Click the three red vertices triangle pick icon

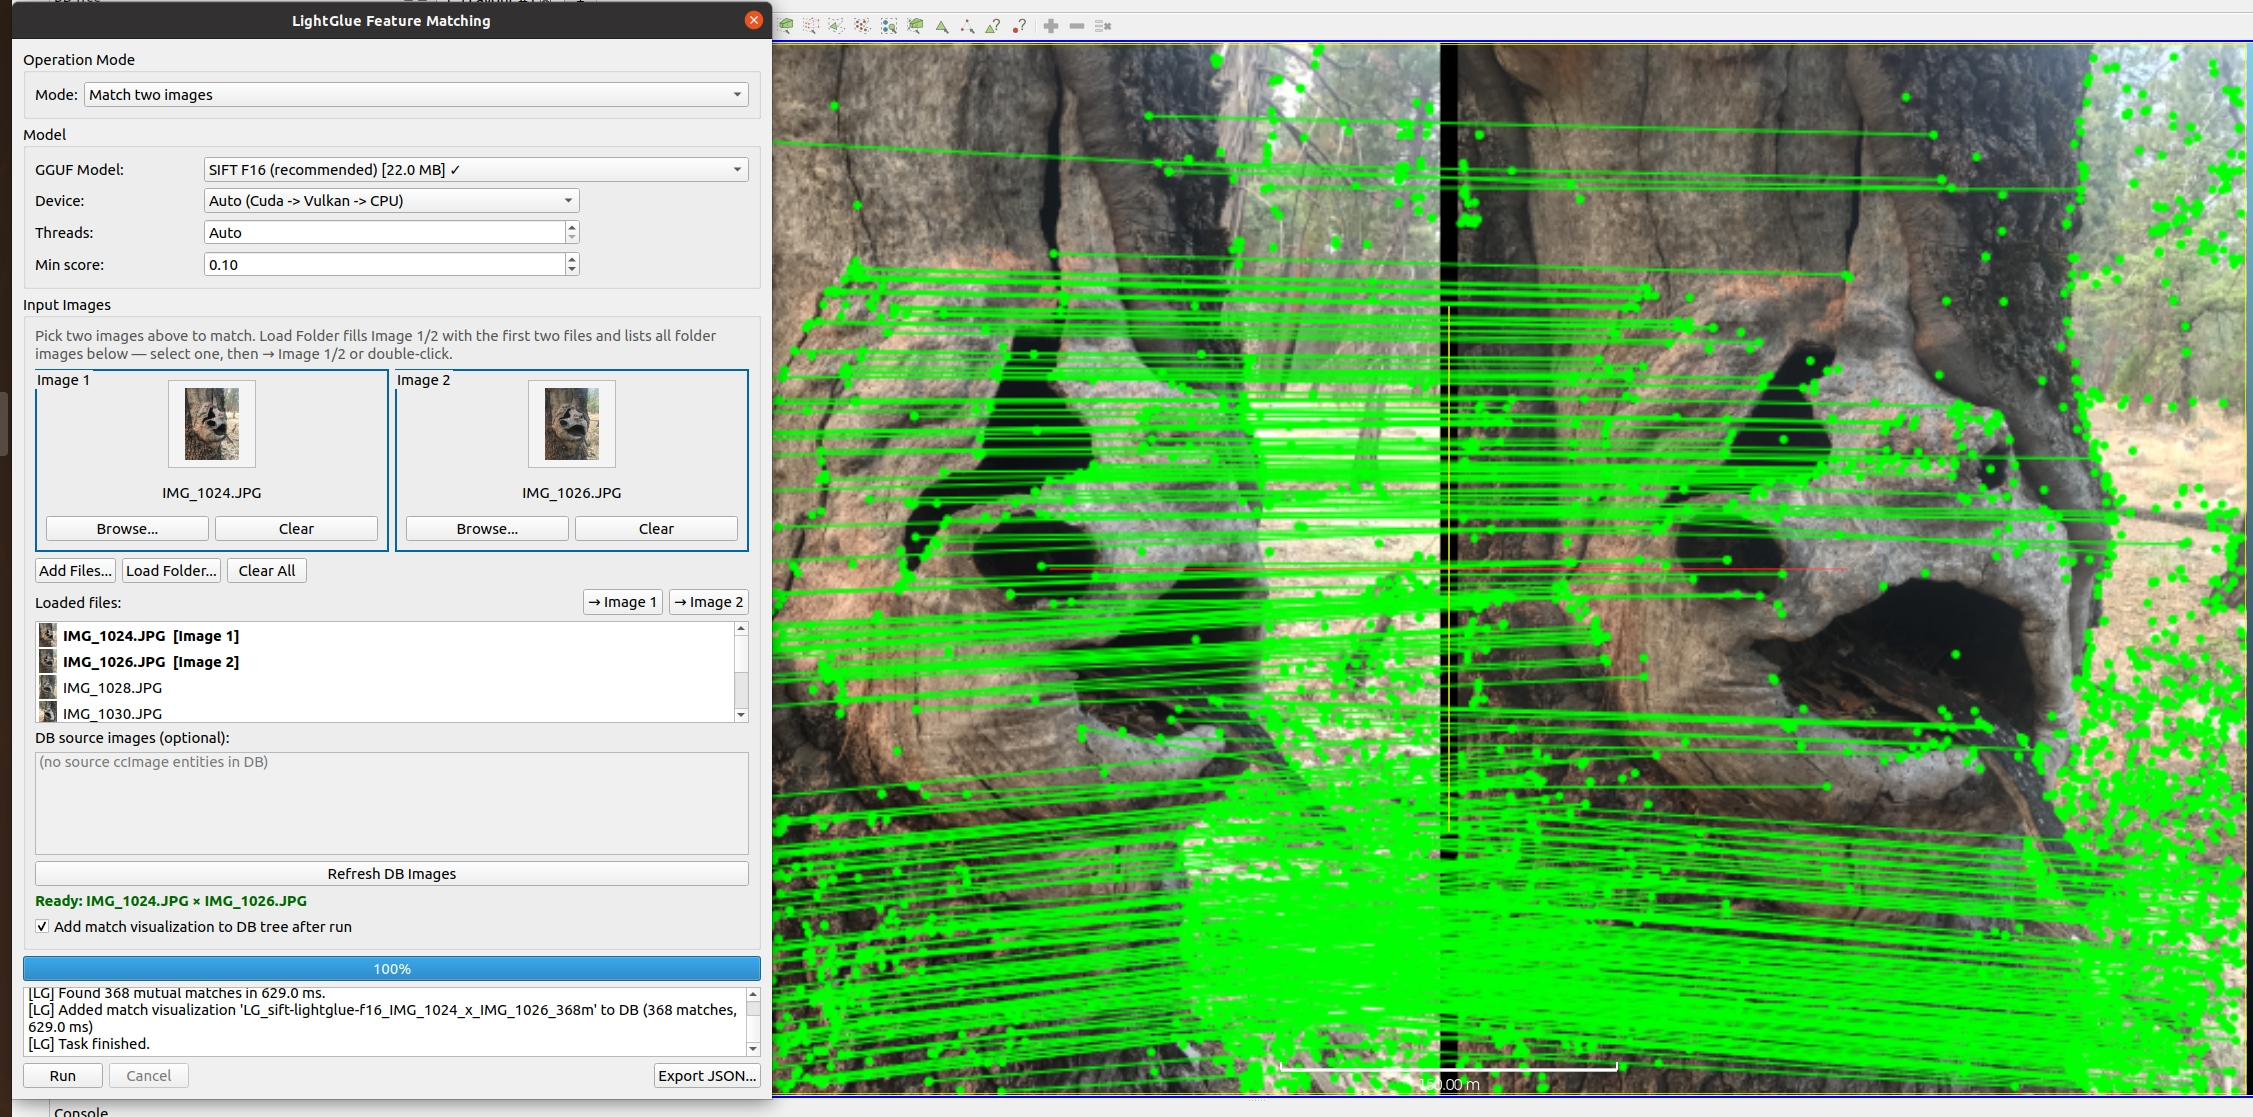pos(967,26)
